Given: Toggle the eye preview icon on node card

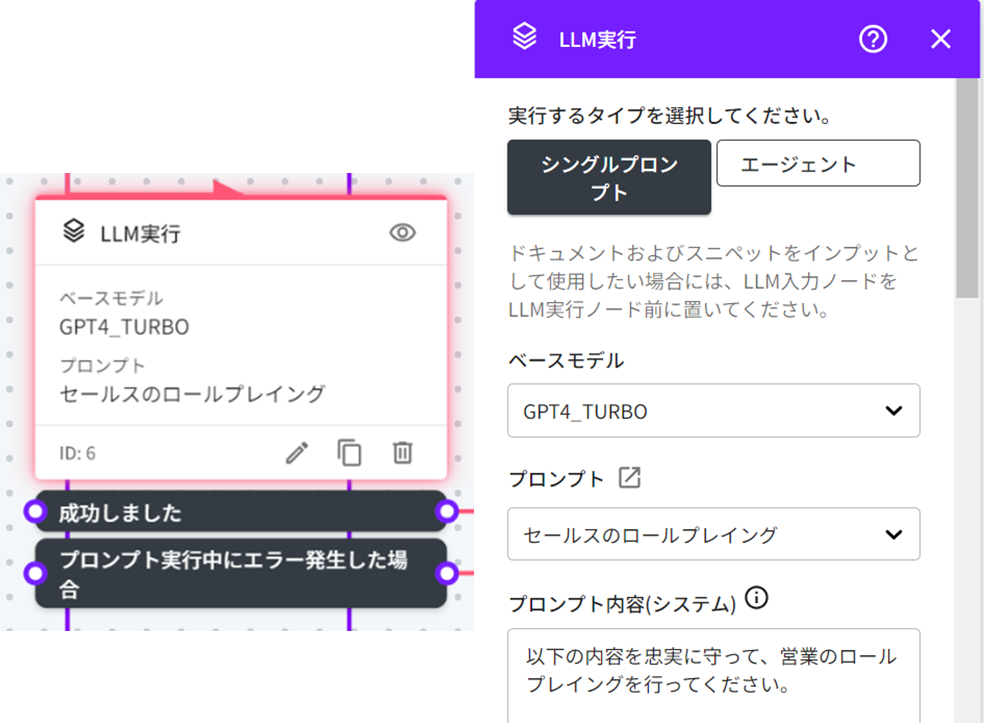Looking at the screenshot, I should coord(402,233).
